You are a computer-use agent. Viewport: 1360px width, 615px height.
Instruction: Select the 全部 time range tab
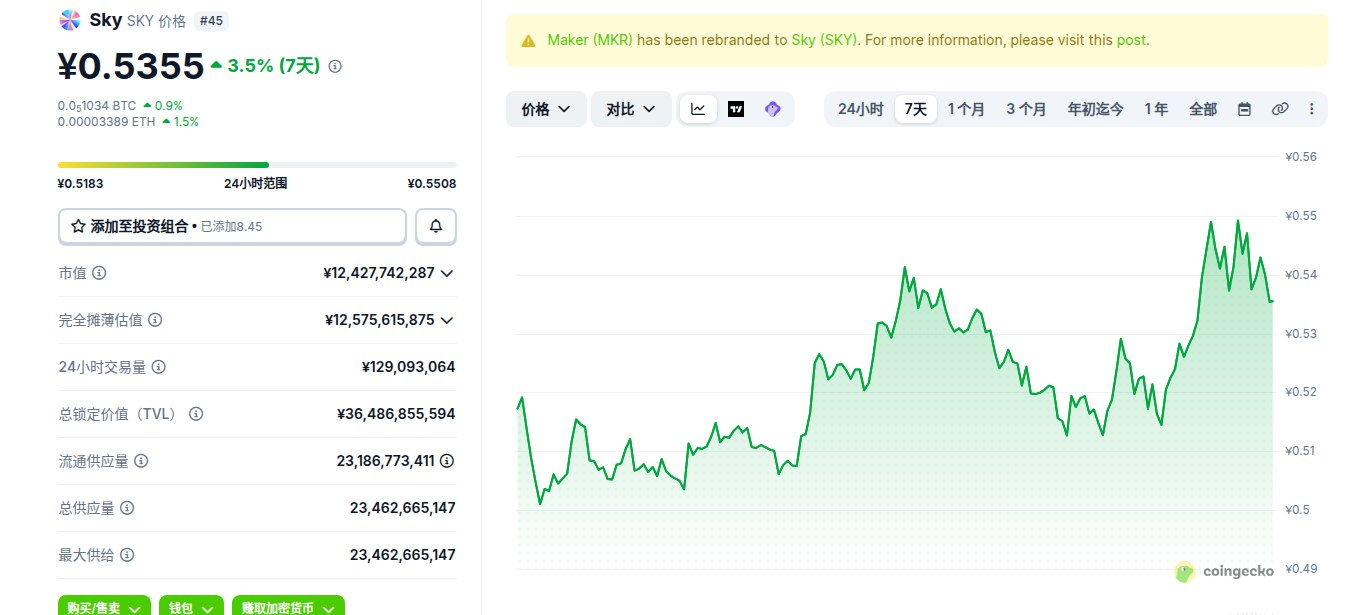[x=1203, y=109]
